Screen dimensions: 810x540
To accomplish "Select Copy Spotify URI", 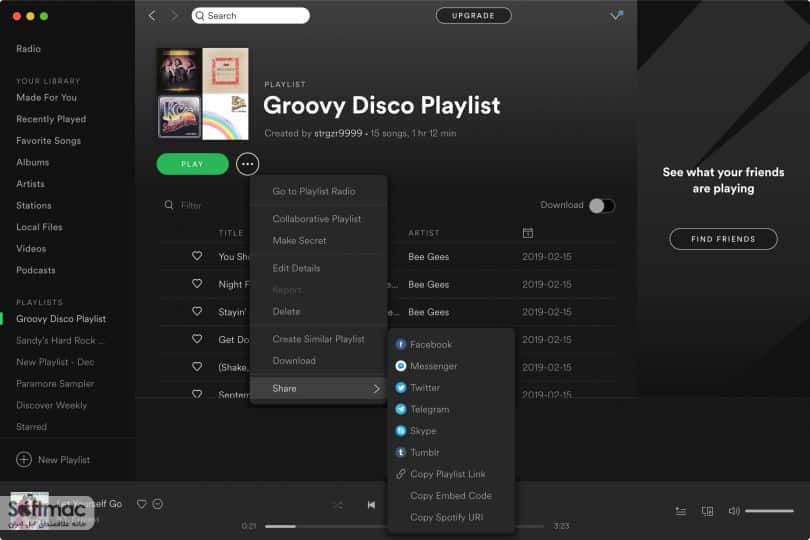I will [447, 517].
